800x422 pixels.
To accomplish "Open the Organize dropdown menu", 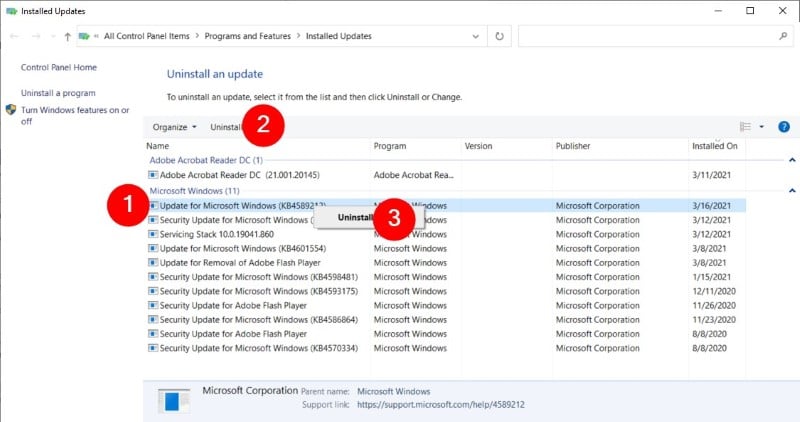I will point(174,127).
